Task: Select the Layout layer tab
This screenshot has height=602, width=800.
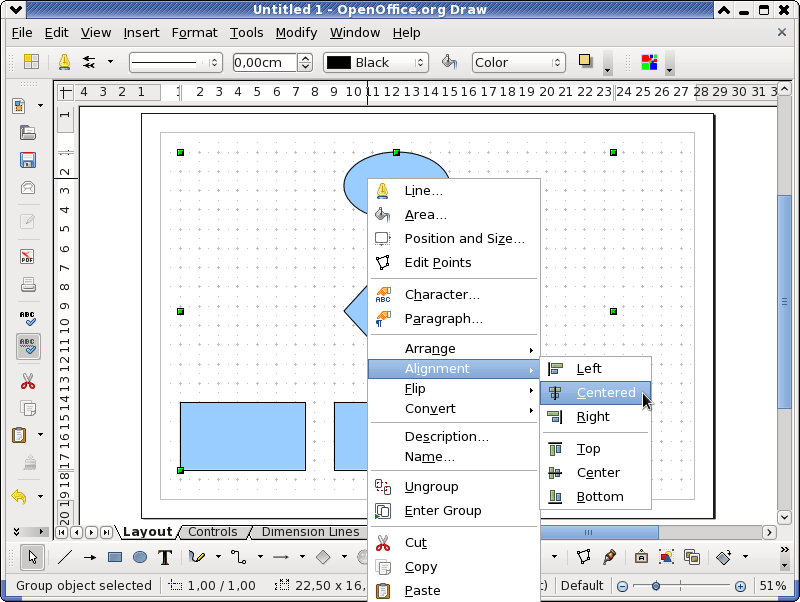Action: click(x=147, y=532)
